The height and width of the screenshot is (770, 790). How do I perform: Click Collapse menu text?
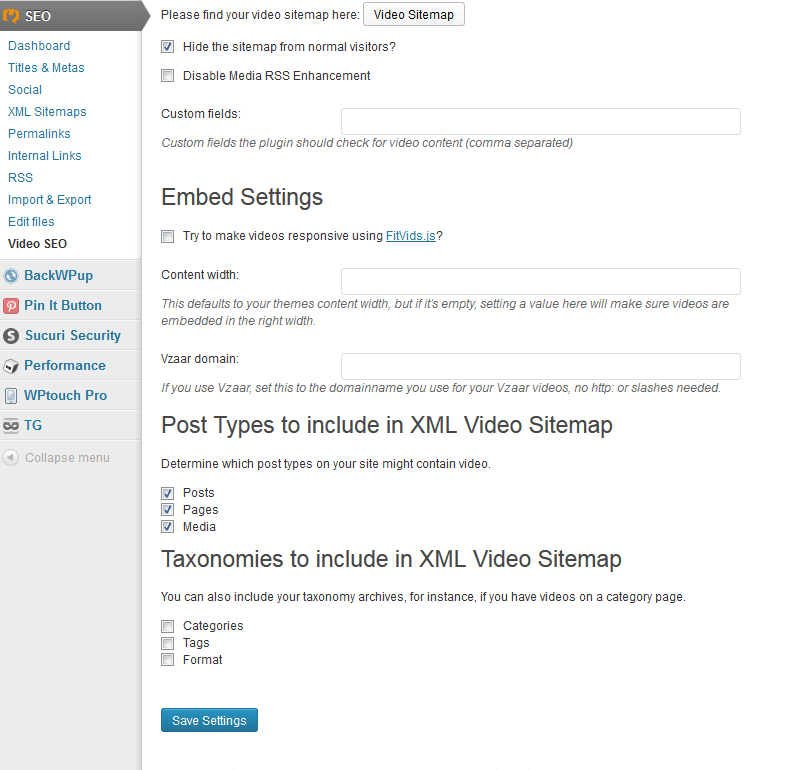click(x=68, y=458)
